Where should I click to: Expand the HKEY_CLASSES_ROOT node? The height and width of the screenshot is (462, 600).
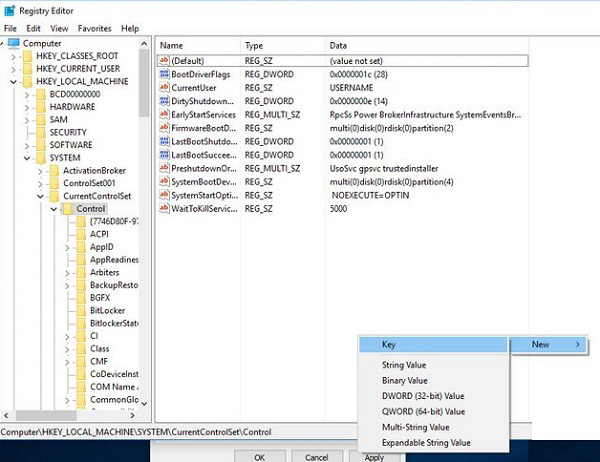(x=13, y=57)
